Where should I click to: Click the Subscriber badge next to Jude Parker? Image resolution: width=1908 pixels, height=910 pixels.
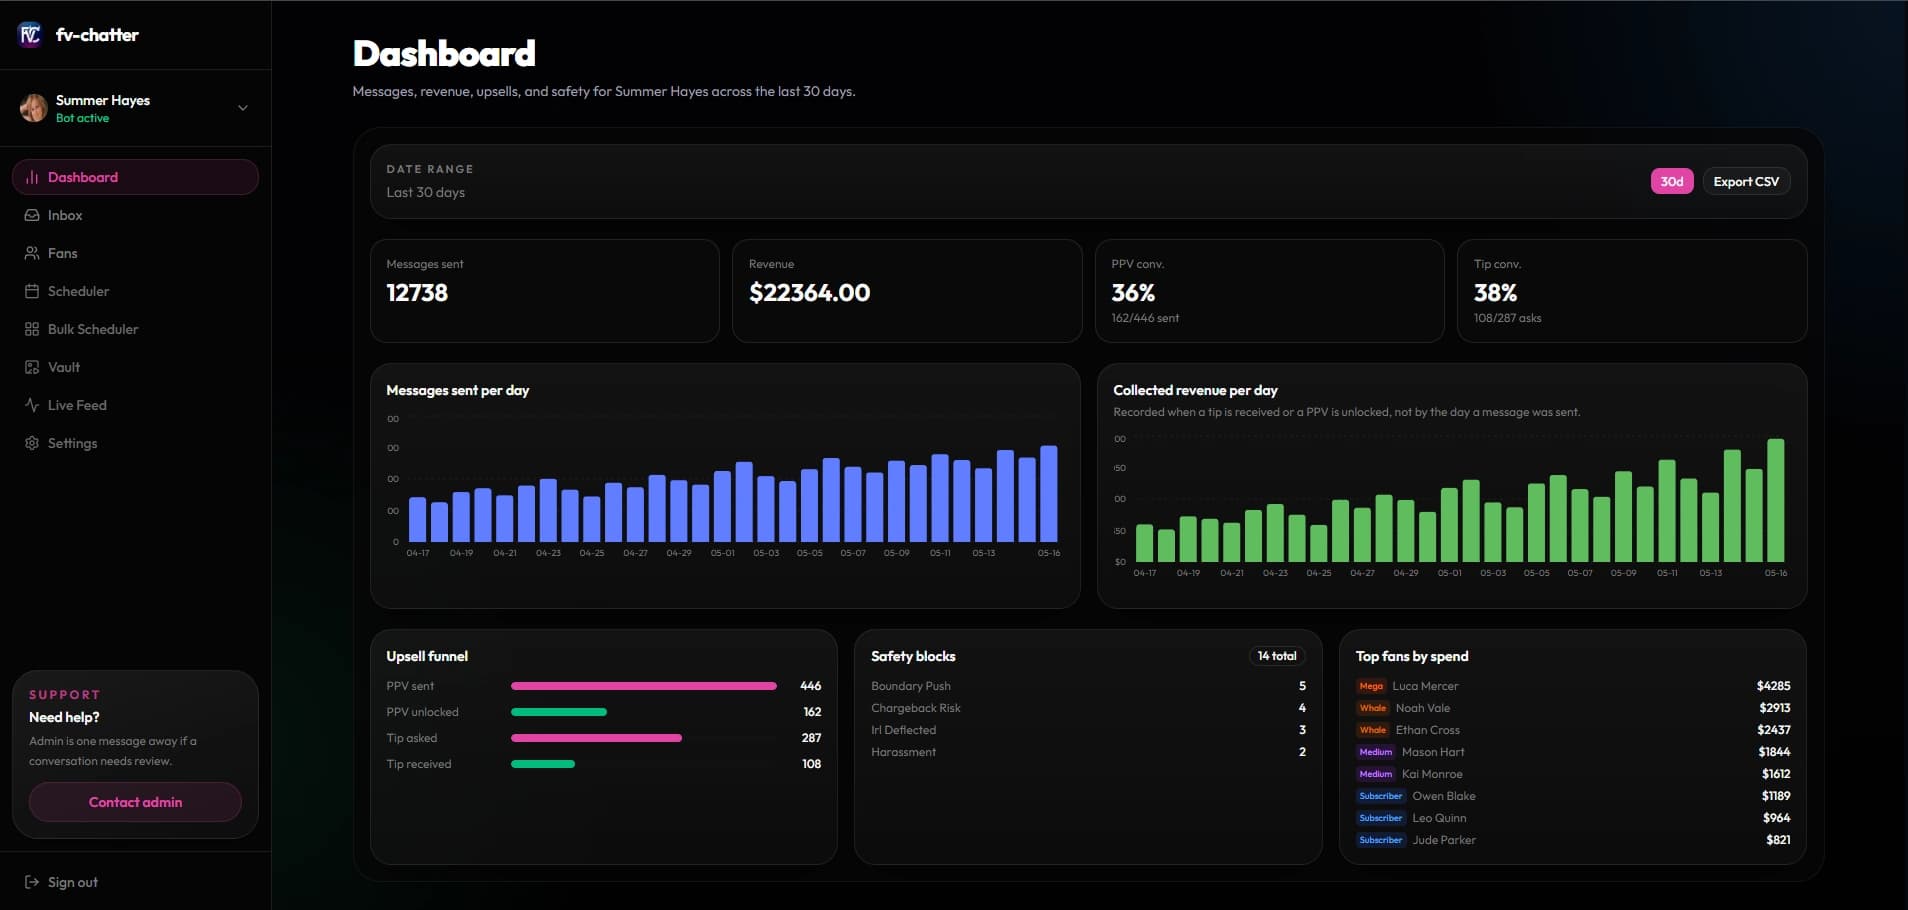(1381, 840)
